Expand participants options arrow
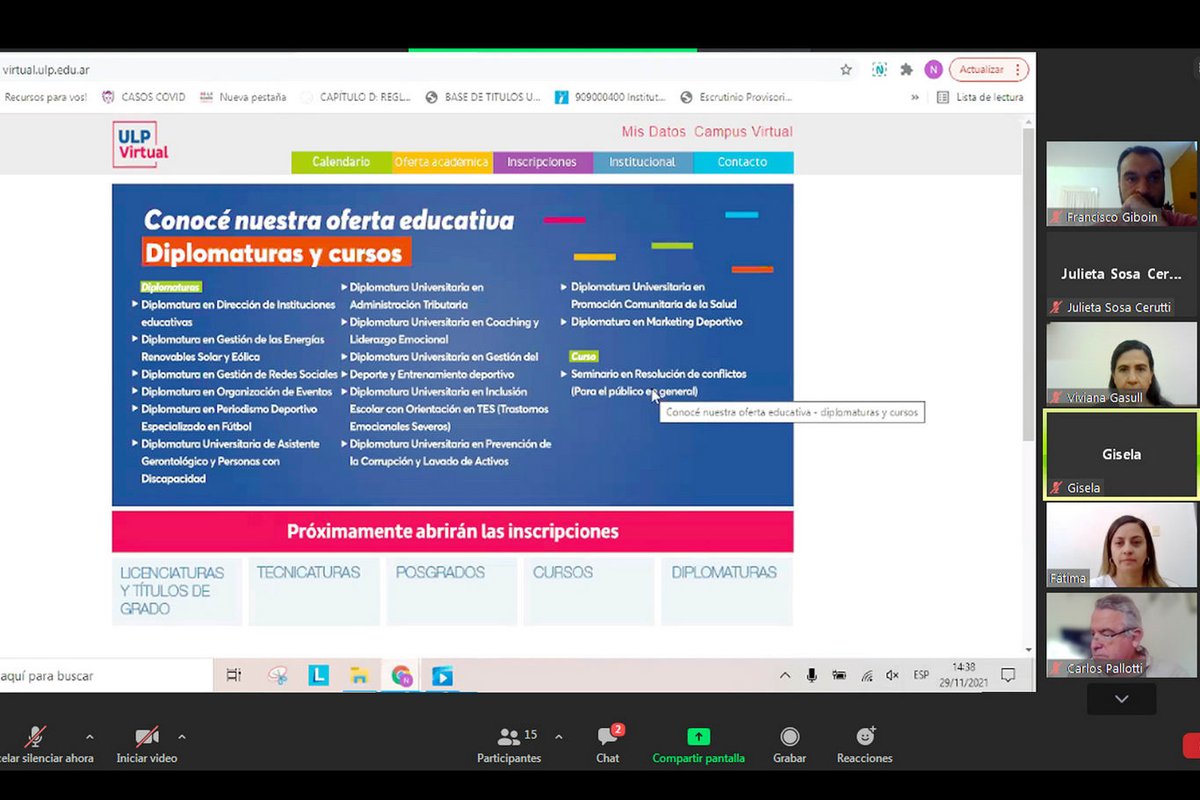The image size is (1200, 800). pyautogui.click(x=558, y=737)
